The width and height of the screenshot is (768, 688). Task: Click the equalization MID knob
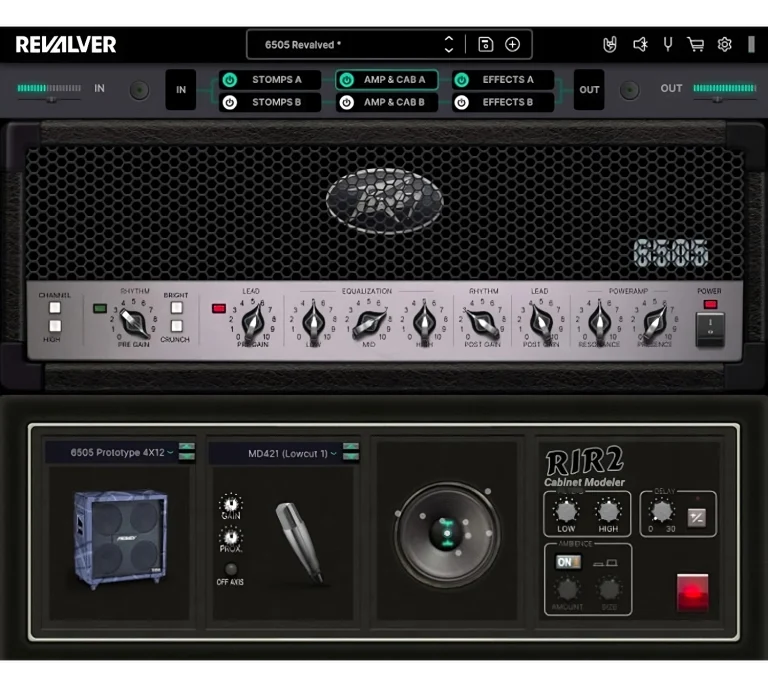coord(368,322)
